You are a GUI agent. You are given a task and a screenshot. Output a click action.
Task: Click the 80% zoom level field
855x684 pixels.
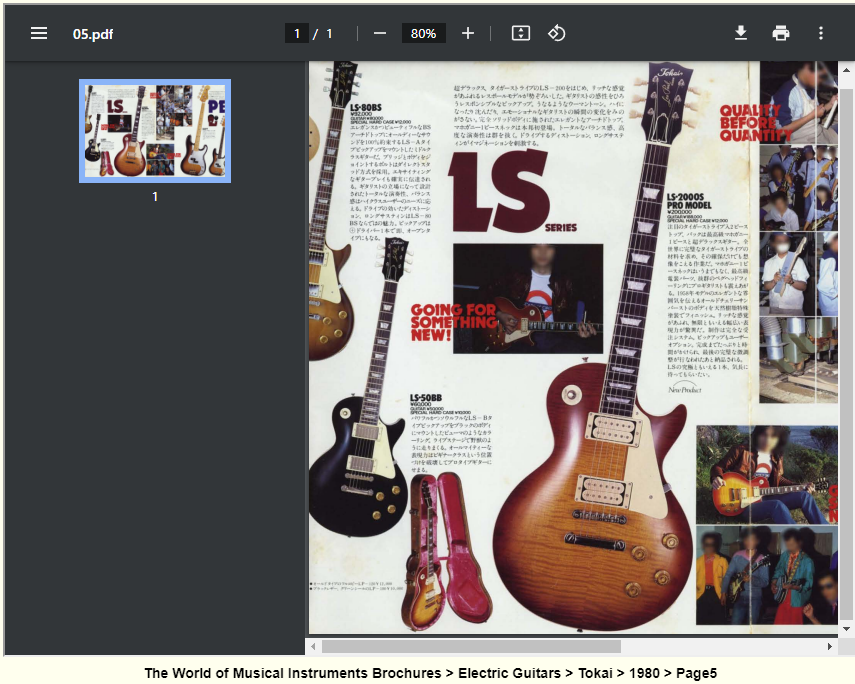point(424,33)
